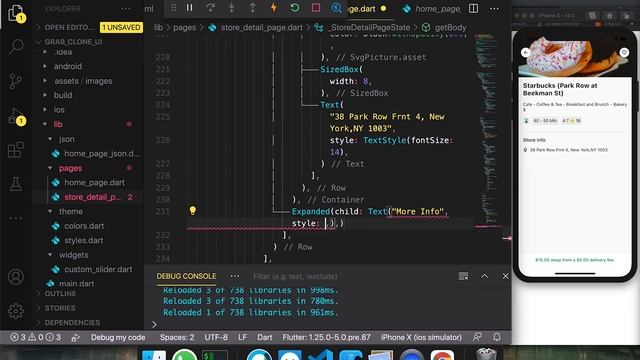Open the Explorer files icon in activity bar
Viewport: 640px width, 360px height.
coord(16,13)
